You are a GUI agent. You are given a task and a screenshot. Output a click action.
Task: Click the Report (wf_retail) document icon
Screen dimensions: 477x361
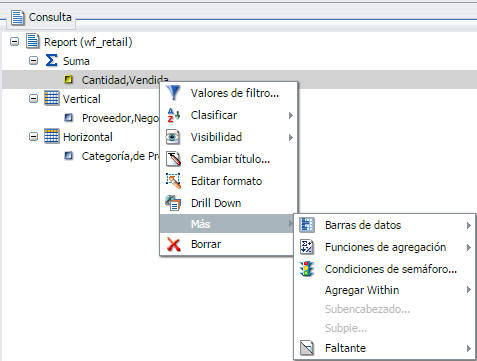(x=33, y=41)
